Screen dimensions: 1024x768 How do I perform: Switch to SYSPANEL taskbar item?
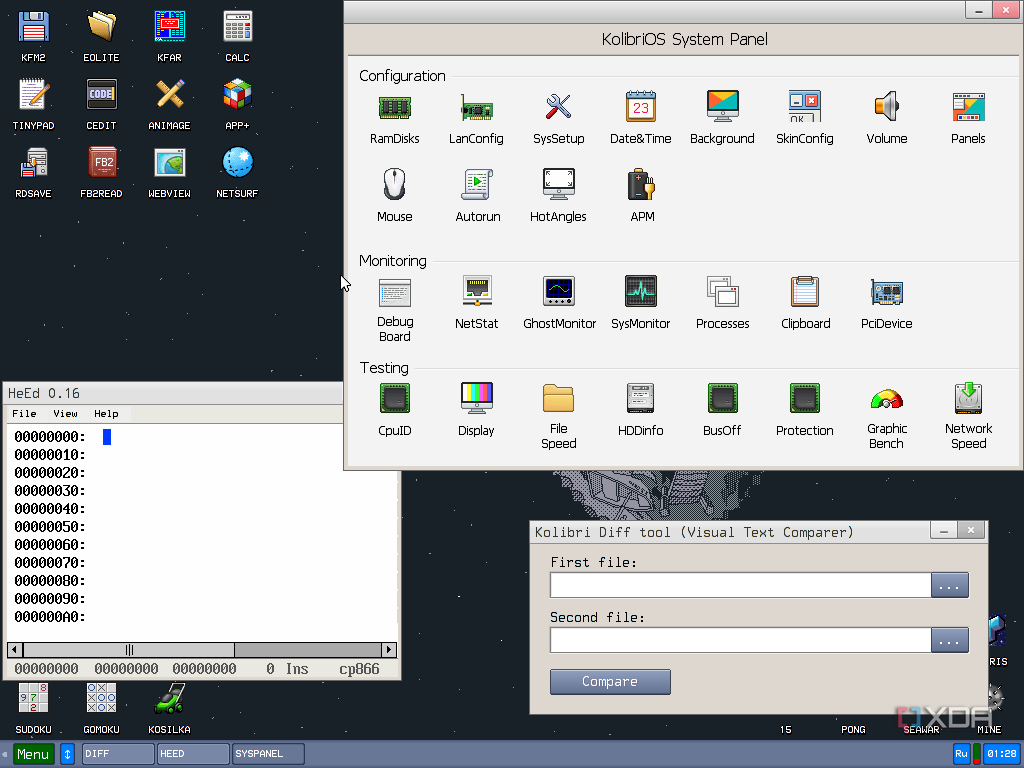(268, 754)
